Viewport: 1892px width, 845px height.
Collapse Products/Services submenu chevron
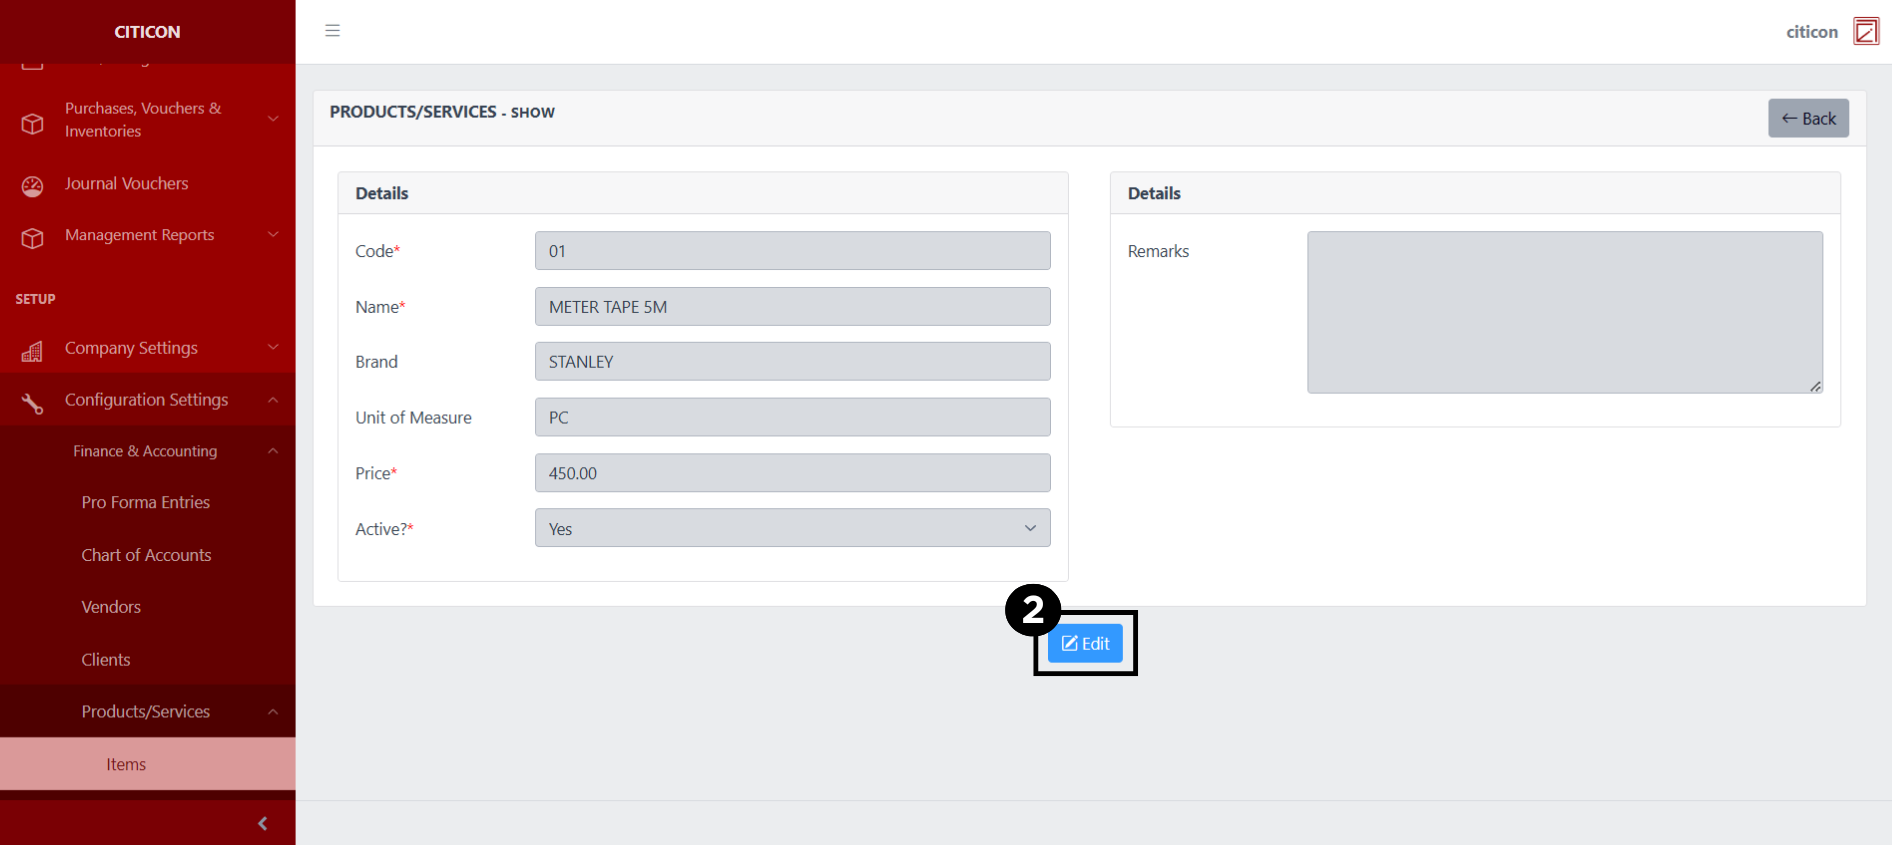[273, 712]
